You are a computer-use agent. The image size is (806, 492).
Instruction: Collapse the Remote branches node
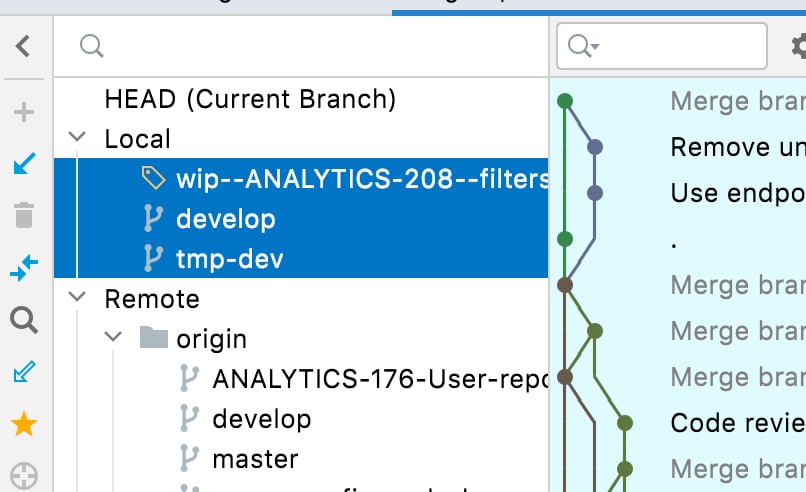(77, 297)
